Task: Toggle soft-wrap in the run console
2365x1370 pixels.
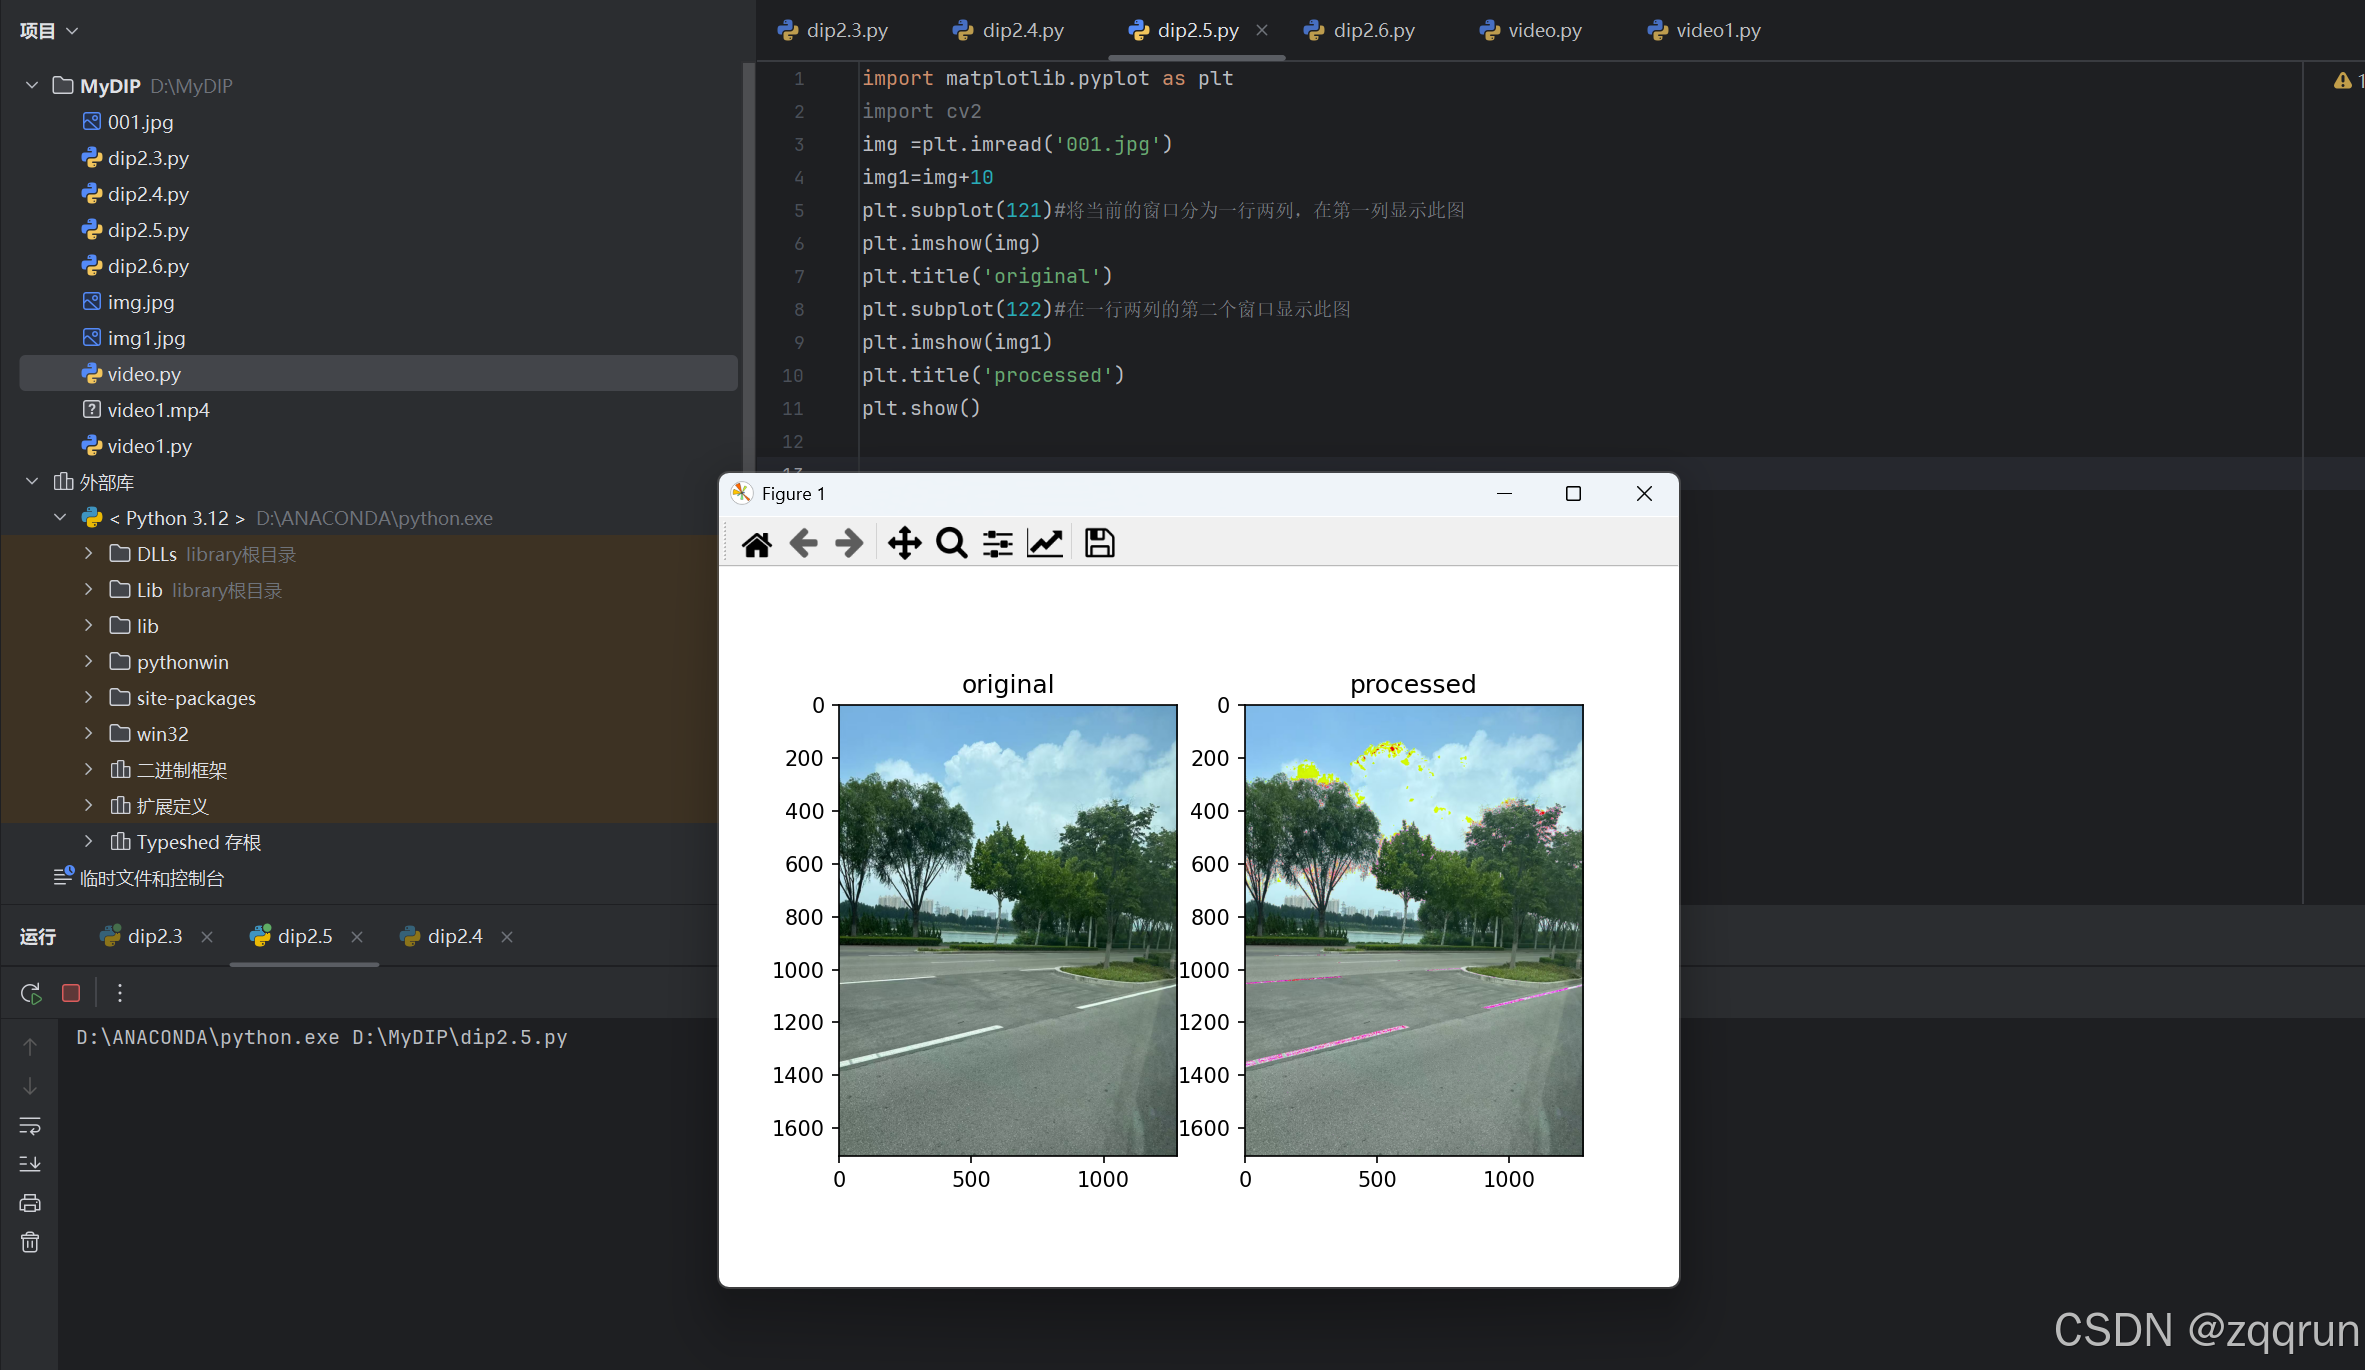Action: tap(30, 1125)
